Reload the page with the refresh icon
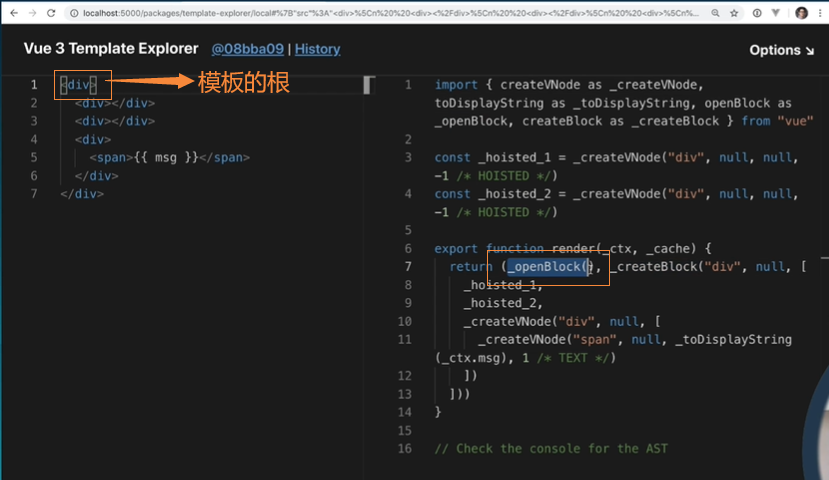 51,13
